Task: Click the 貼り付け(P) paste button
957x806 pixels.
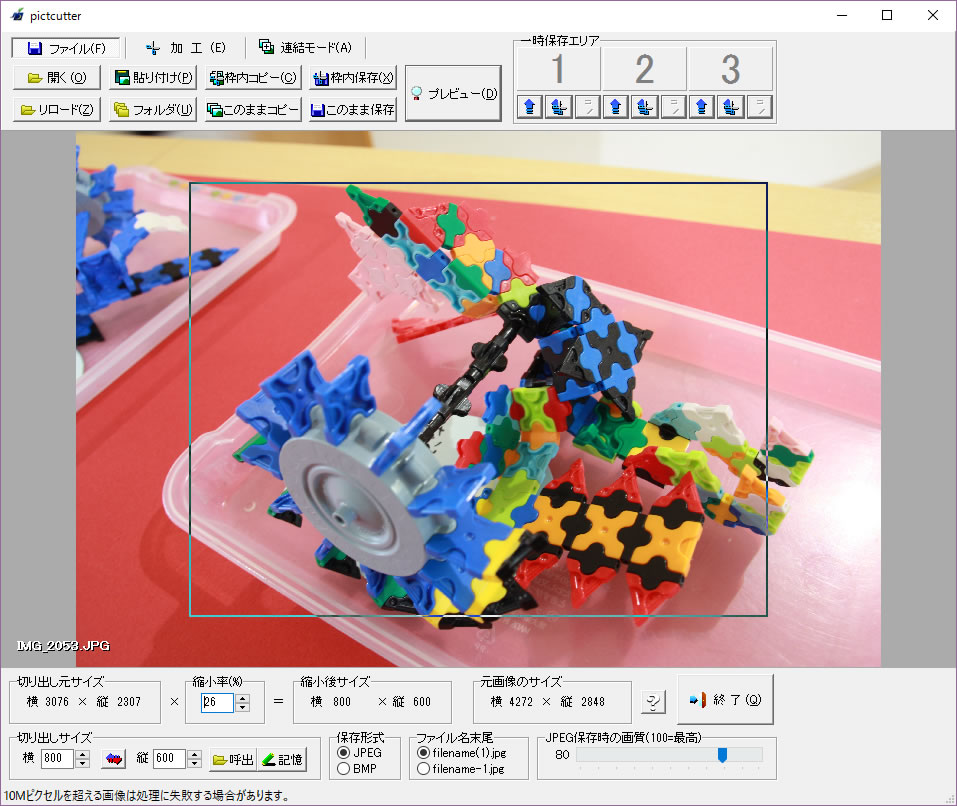Action: 153,78
